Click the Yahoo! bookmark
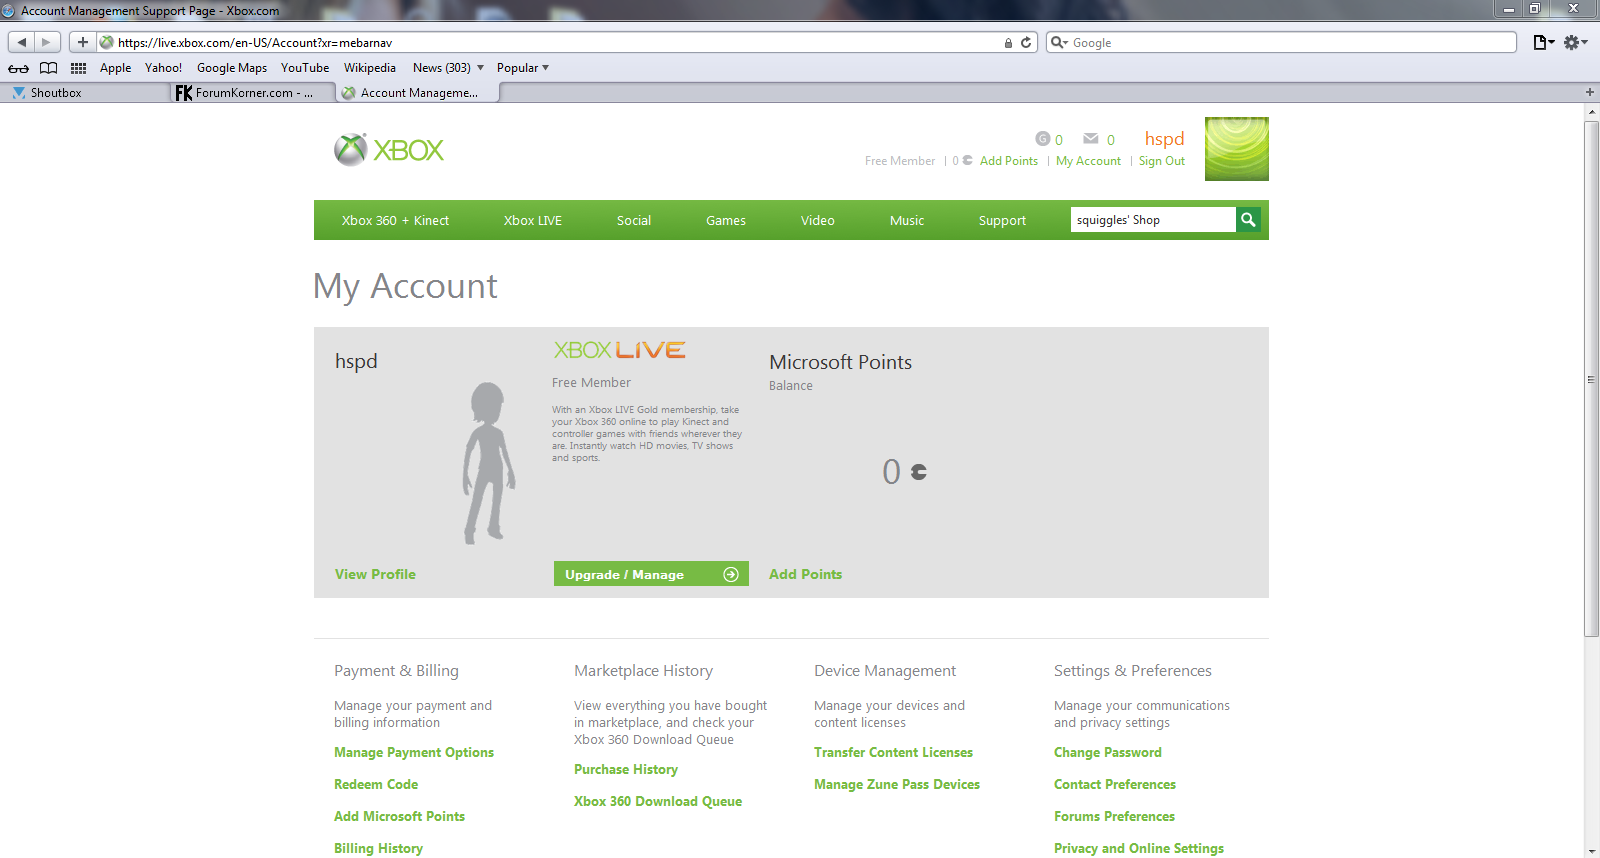 163,68
